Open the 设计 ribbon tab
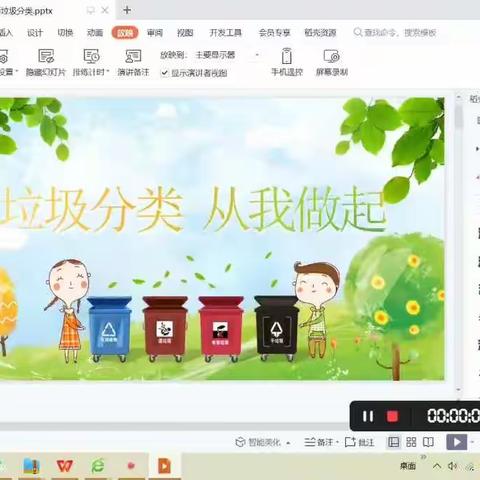This screenshot has height=480, width=480. tap(35, 33)
